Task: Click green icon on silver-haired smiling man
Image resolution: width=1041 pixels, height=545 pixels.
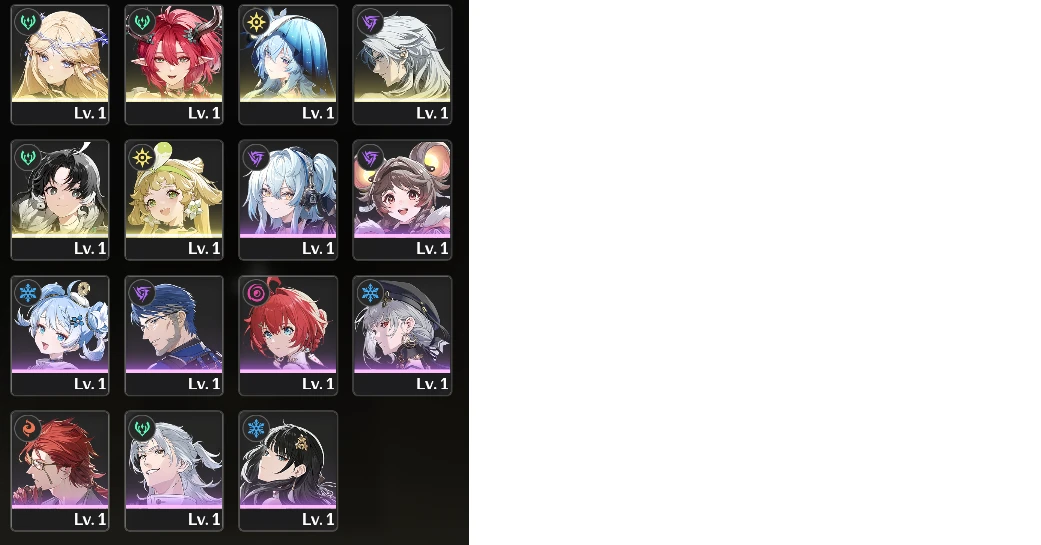Action: (x=142, y=428)
